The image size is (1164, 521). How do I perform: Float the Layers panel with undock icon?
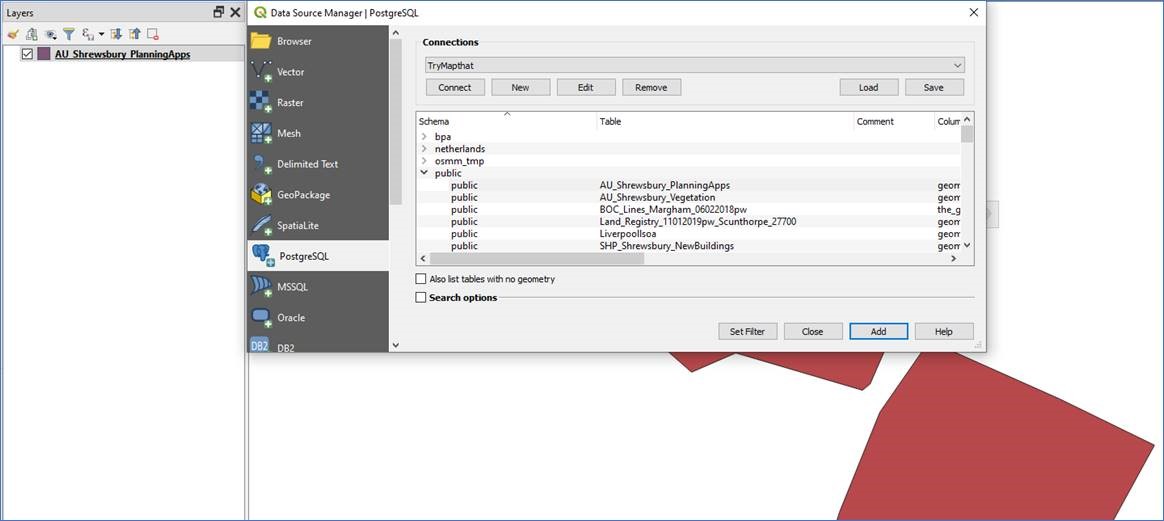point(218,12)
